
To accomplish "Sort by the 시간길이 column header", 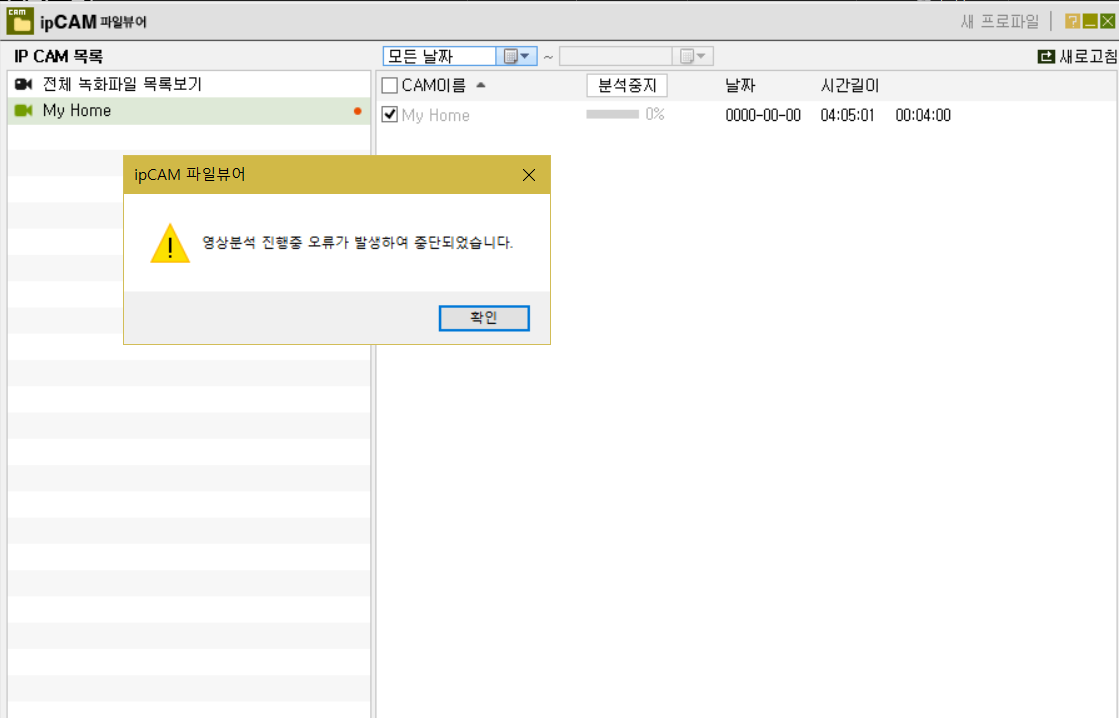I will pos(849,86).
